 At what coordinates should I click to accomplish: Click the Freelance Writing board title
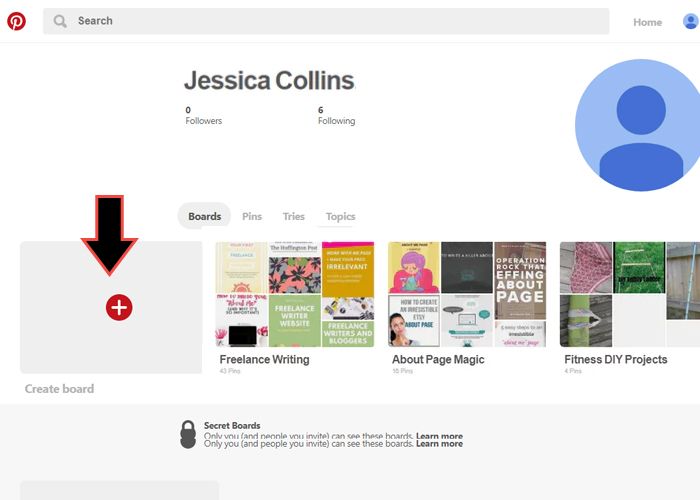coord(264,359)
